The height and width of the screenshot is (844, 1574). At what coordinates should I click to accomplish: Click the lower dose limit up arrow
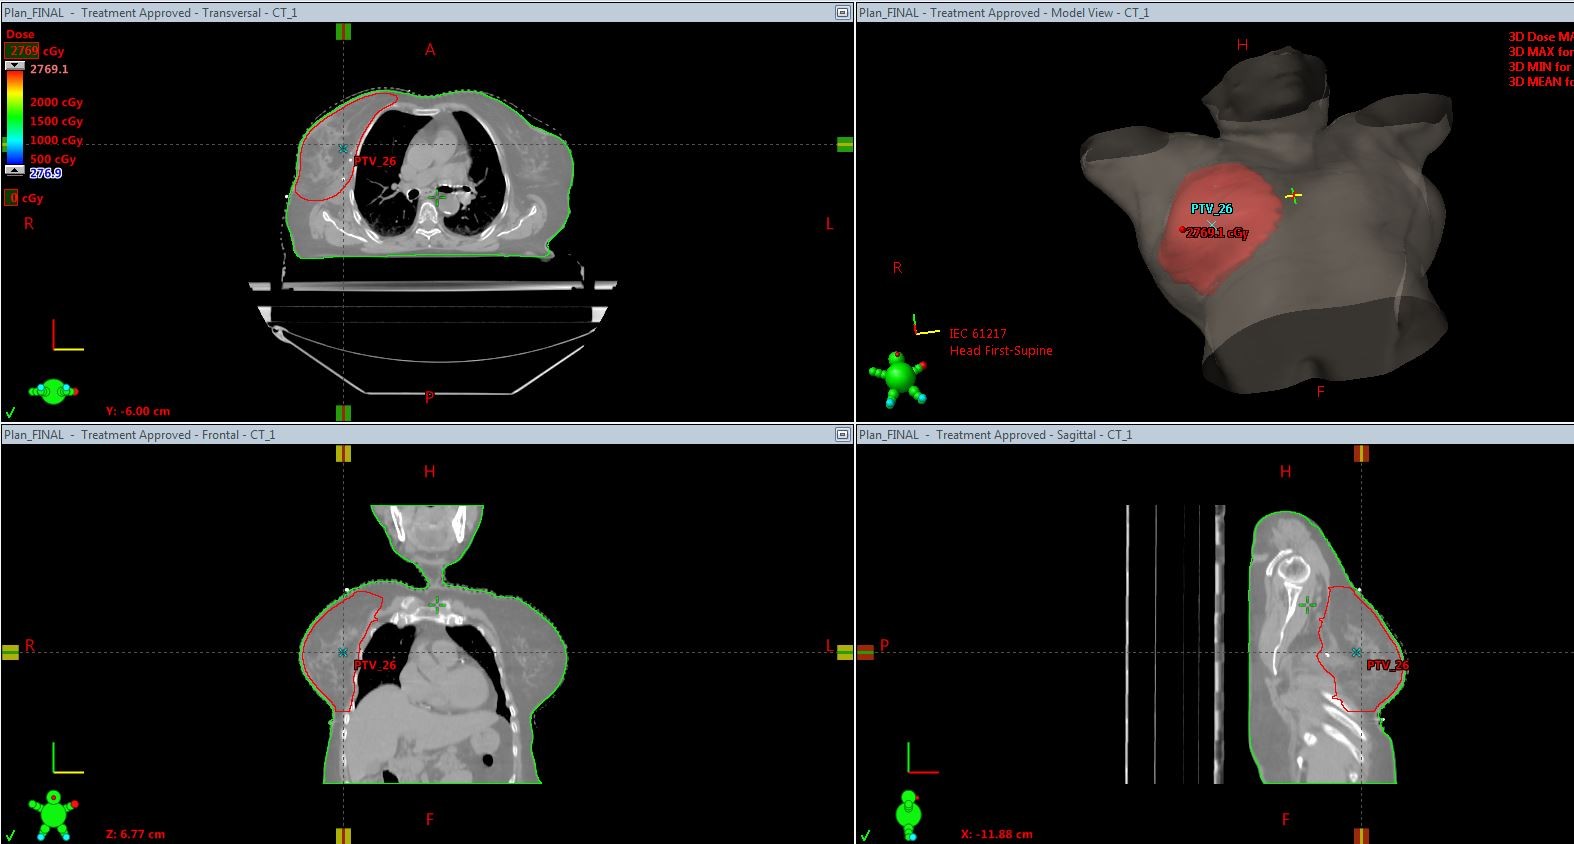tap(15, 170)
